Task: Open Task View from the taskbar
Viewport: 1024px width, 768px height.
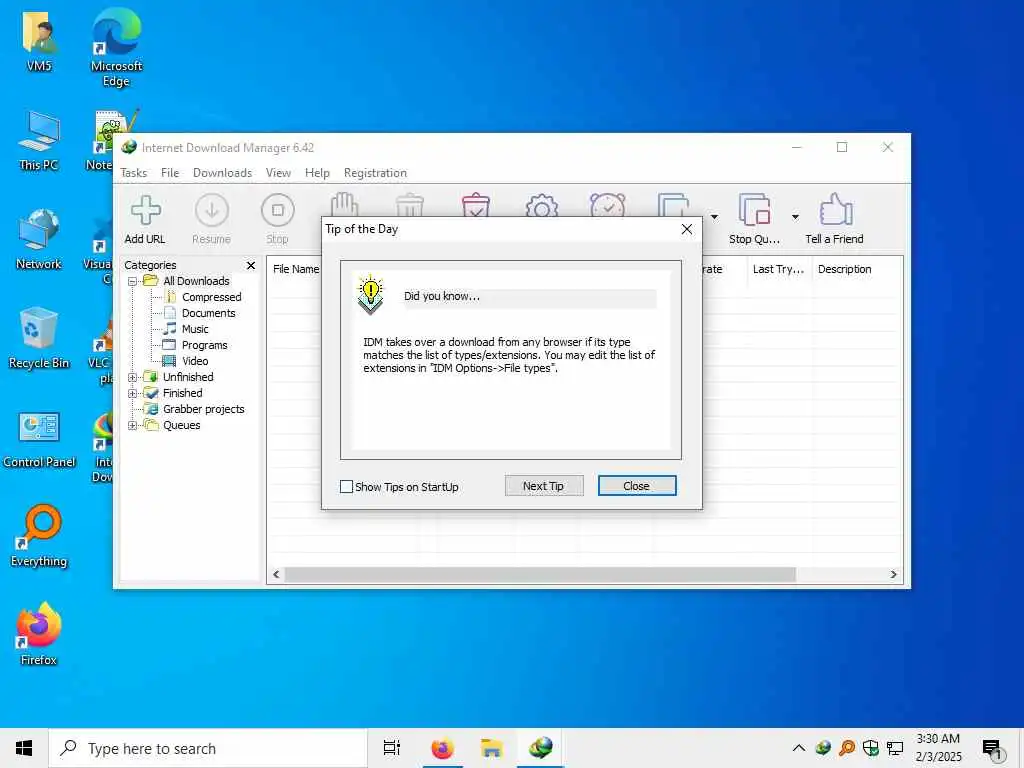Action: point(392,748)
